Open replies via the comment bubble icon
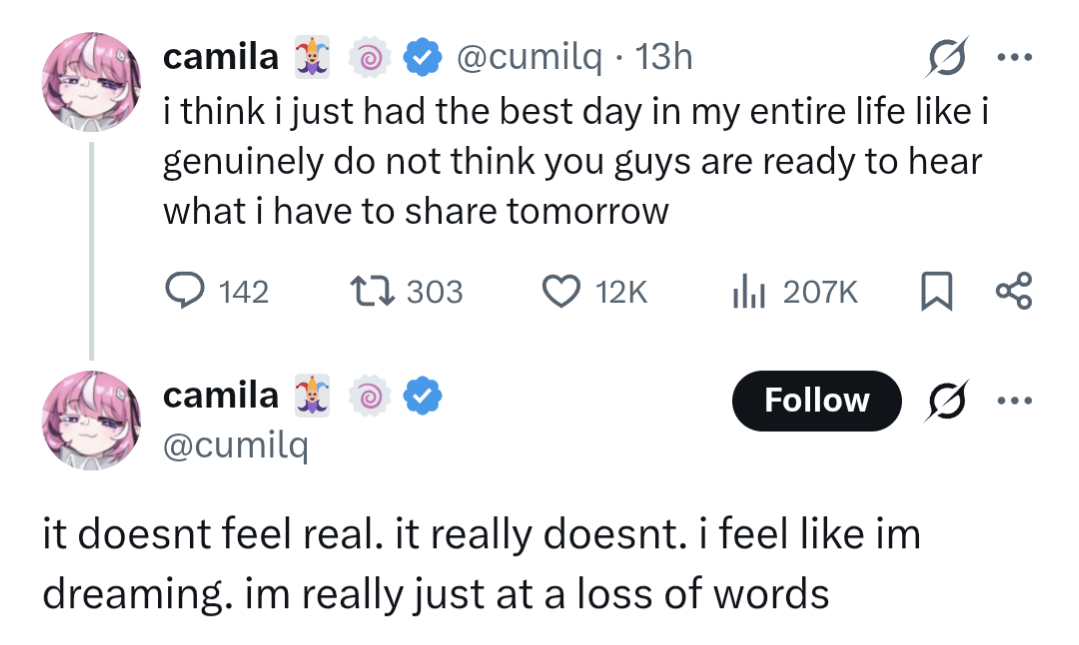 tap(184, 290)
